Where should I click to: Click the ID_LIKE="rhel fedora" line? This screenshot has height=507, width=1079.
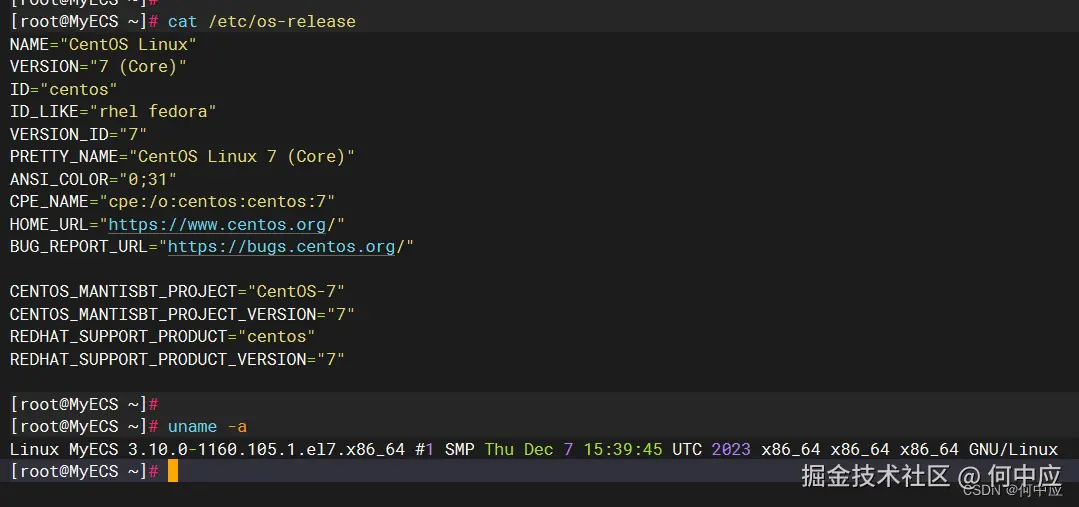point(113,111)
